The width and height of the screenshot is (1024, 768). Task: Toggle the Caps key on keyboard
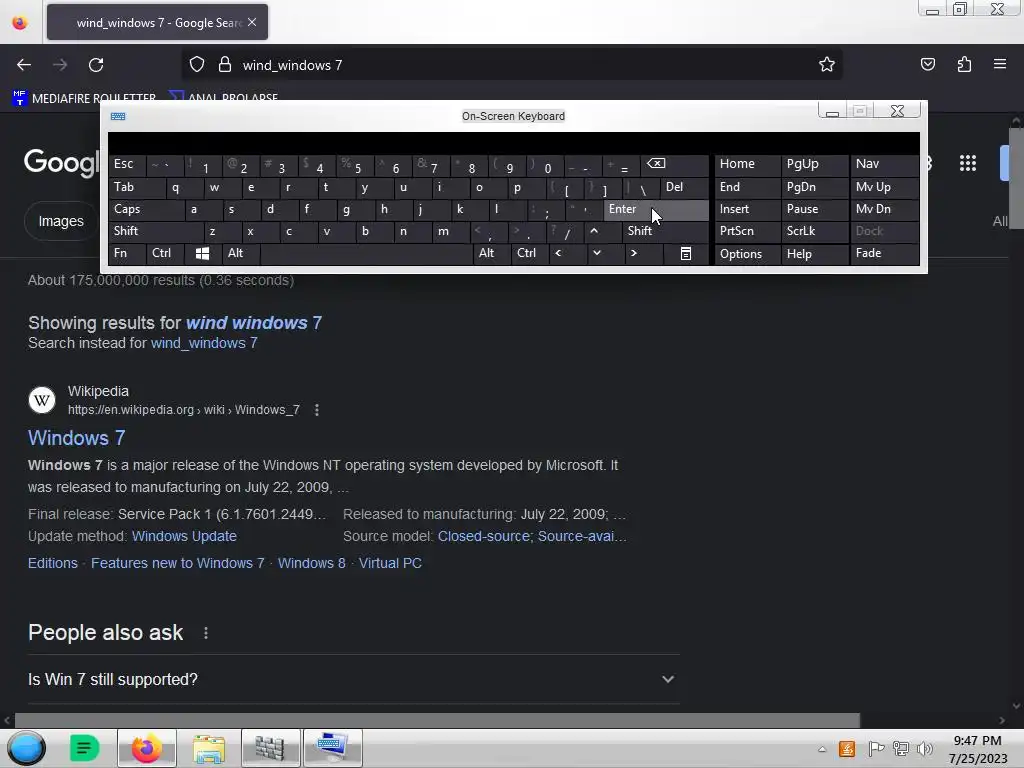(146, 210)
